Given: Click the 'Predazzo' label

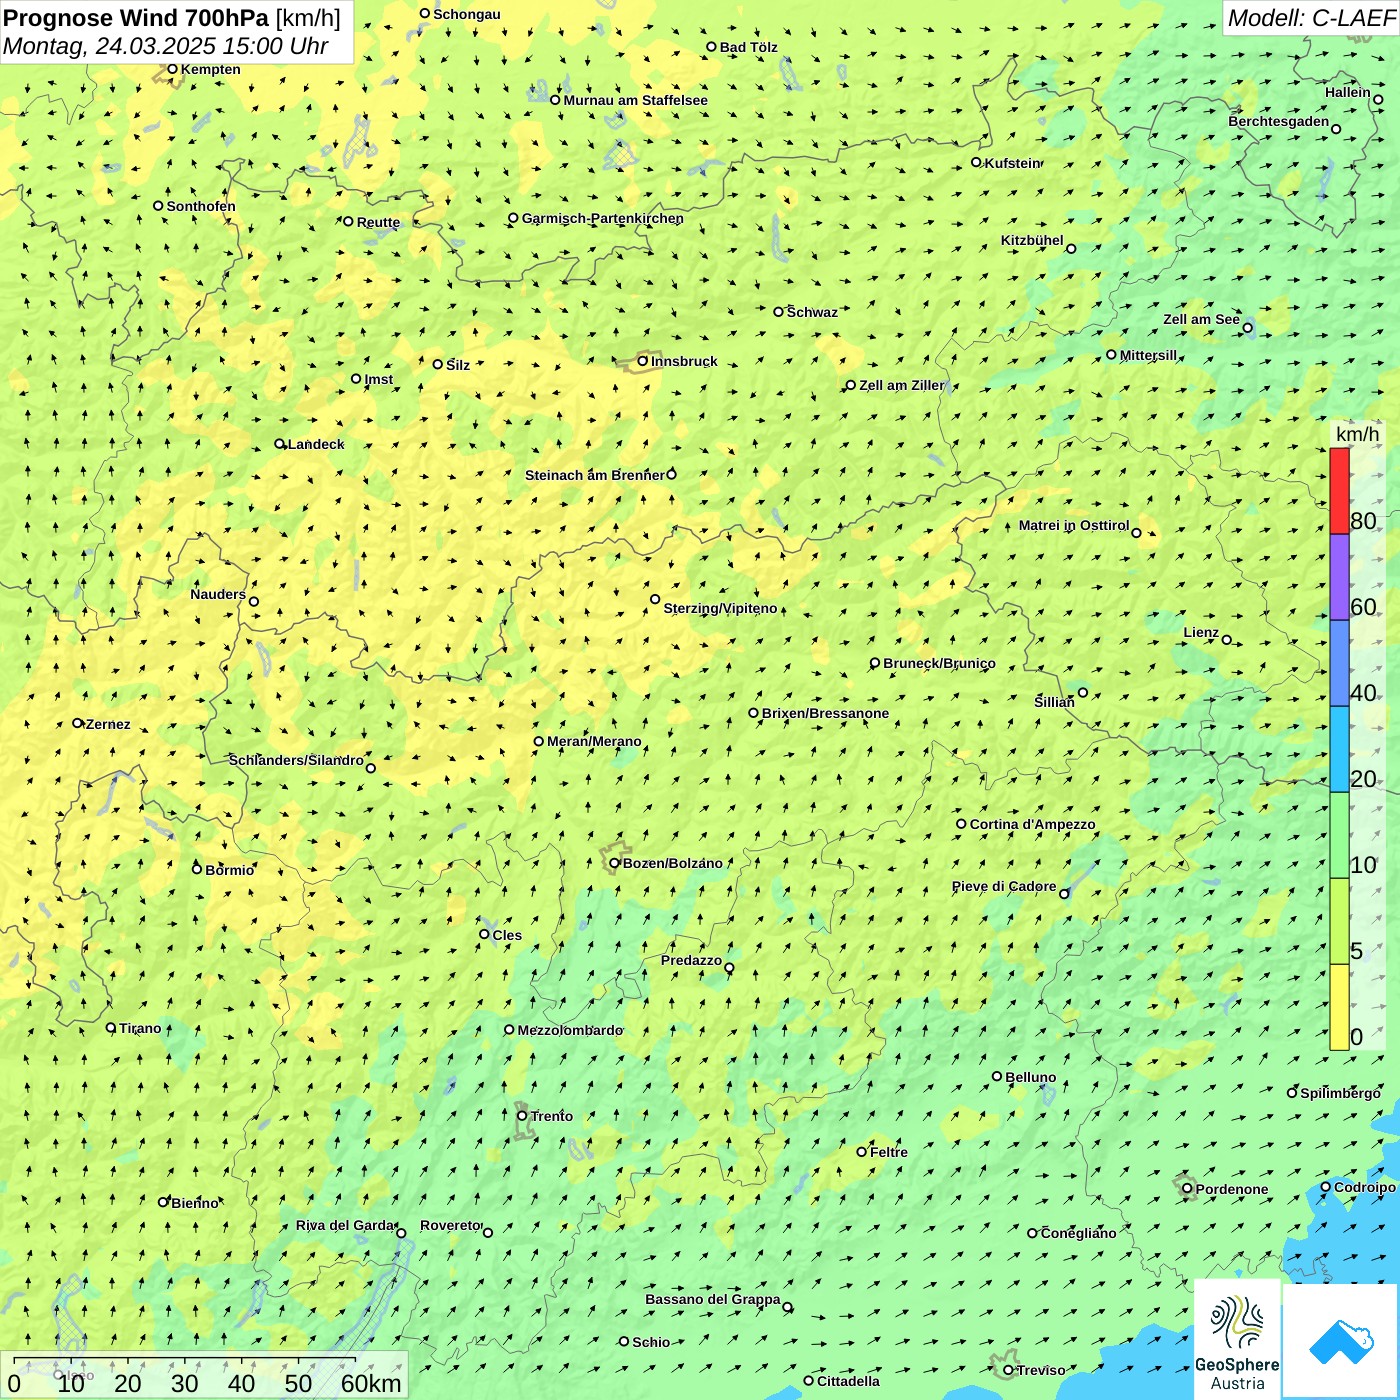Looking at the screenshot, I should [691, 960].
